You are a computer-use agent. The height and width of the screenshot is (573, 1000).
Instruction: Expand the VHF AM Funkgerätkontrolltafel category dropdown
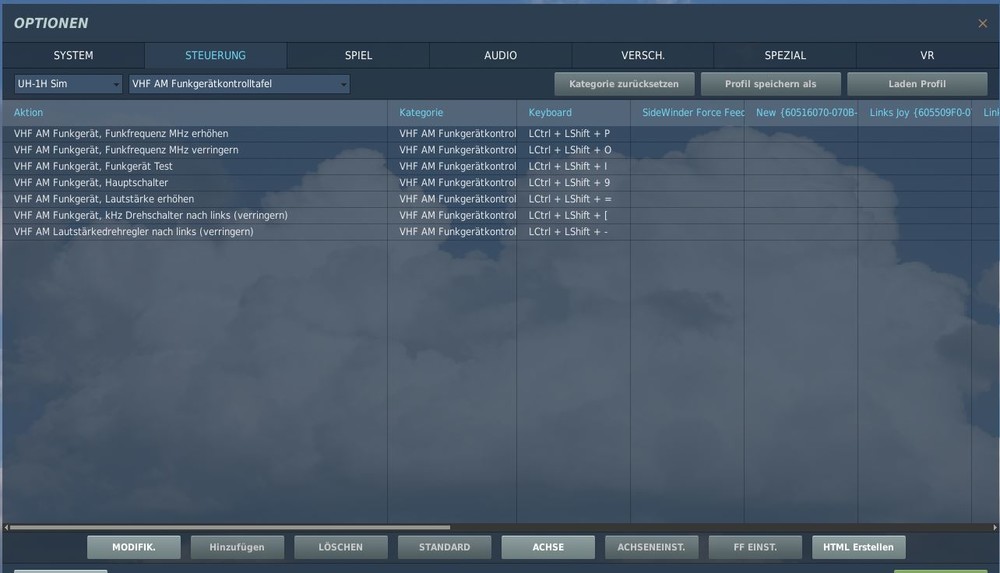(239, 84)
